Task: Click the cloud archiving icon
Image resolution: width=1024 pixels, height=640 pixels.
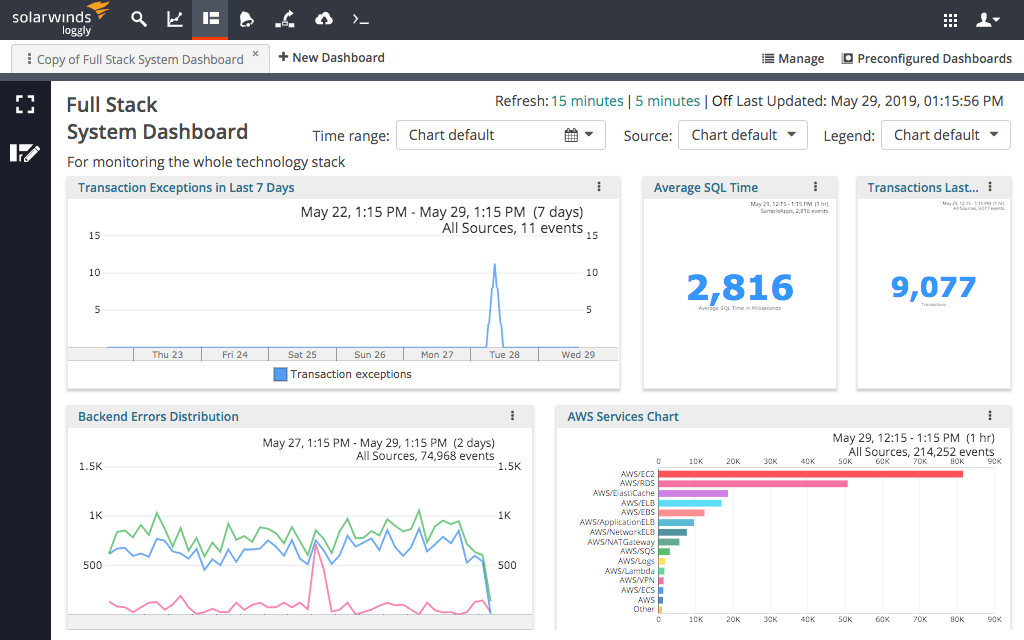Action: tap(322, 19)
